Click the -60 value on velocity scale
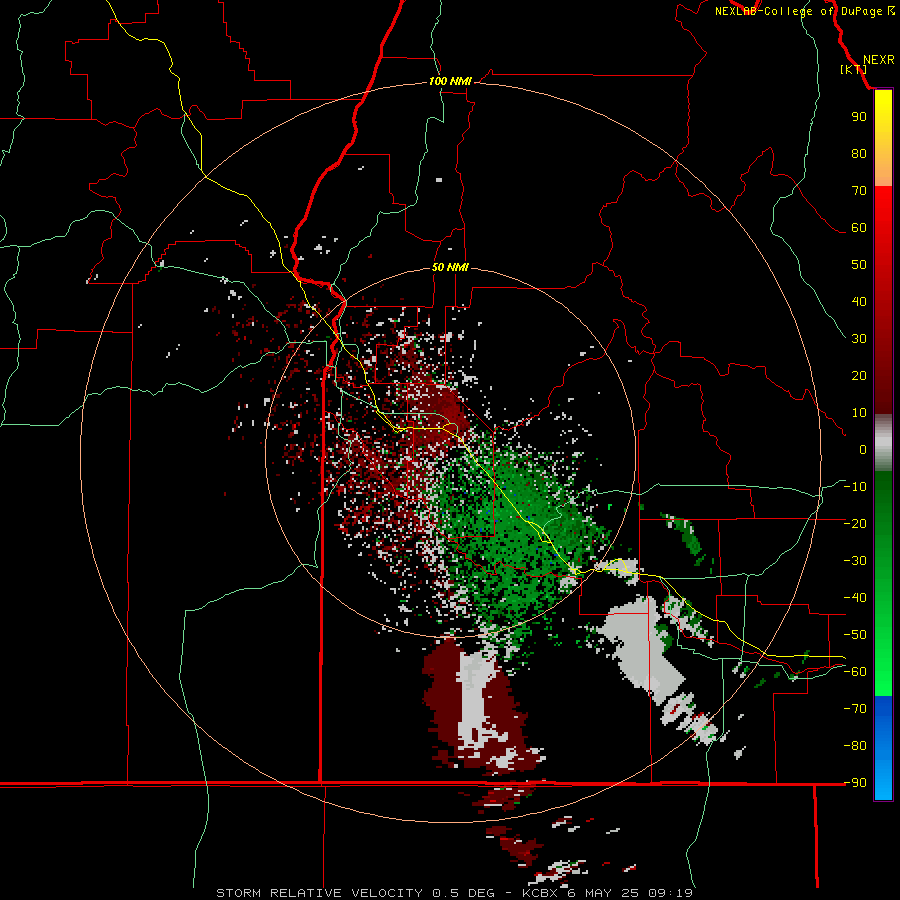Viewport: 900px width, 900px height. point(855,672)
